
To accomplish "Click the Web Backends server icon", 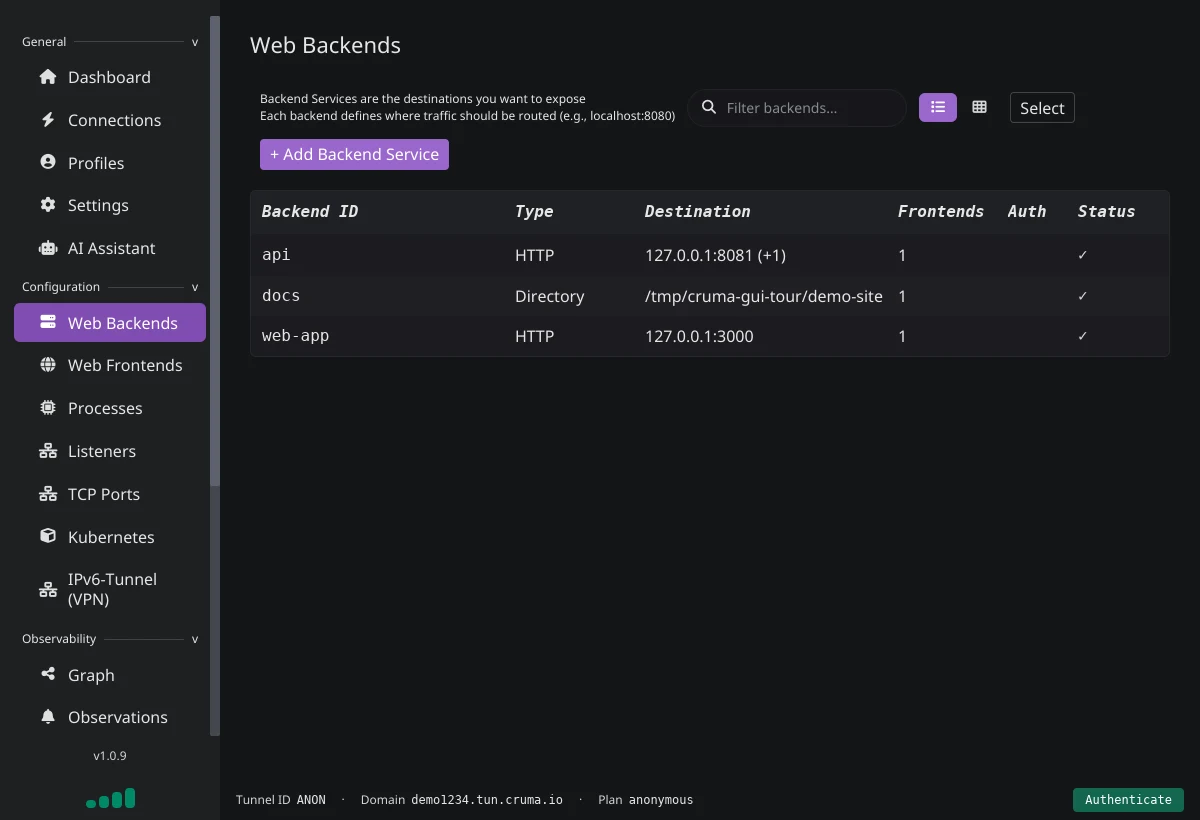I will pyautogui.click(x=47, y=322).
